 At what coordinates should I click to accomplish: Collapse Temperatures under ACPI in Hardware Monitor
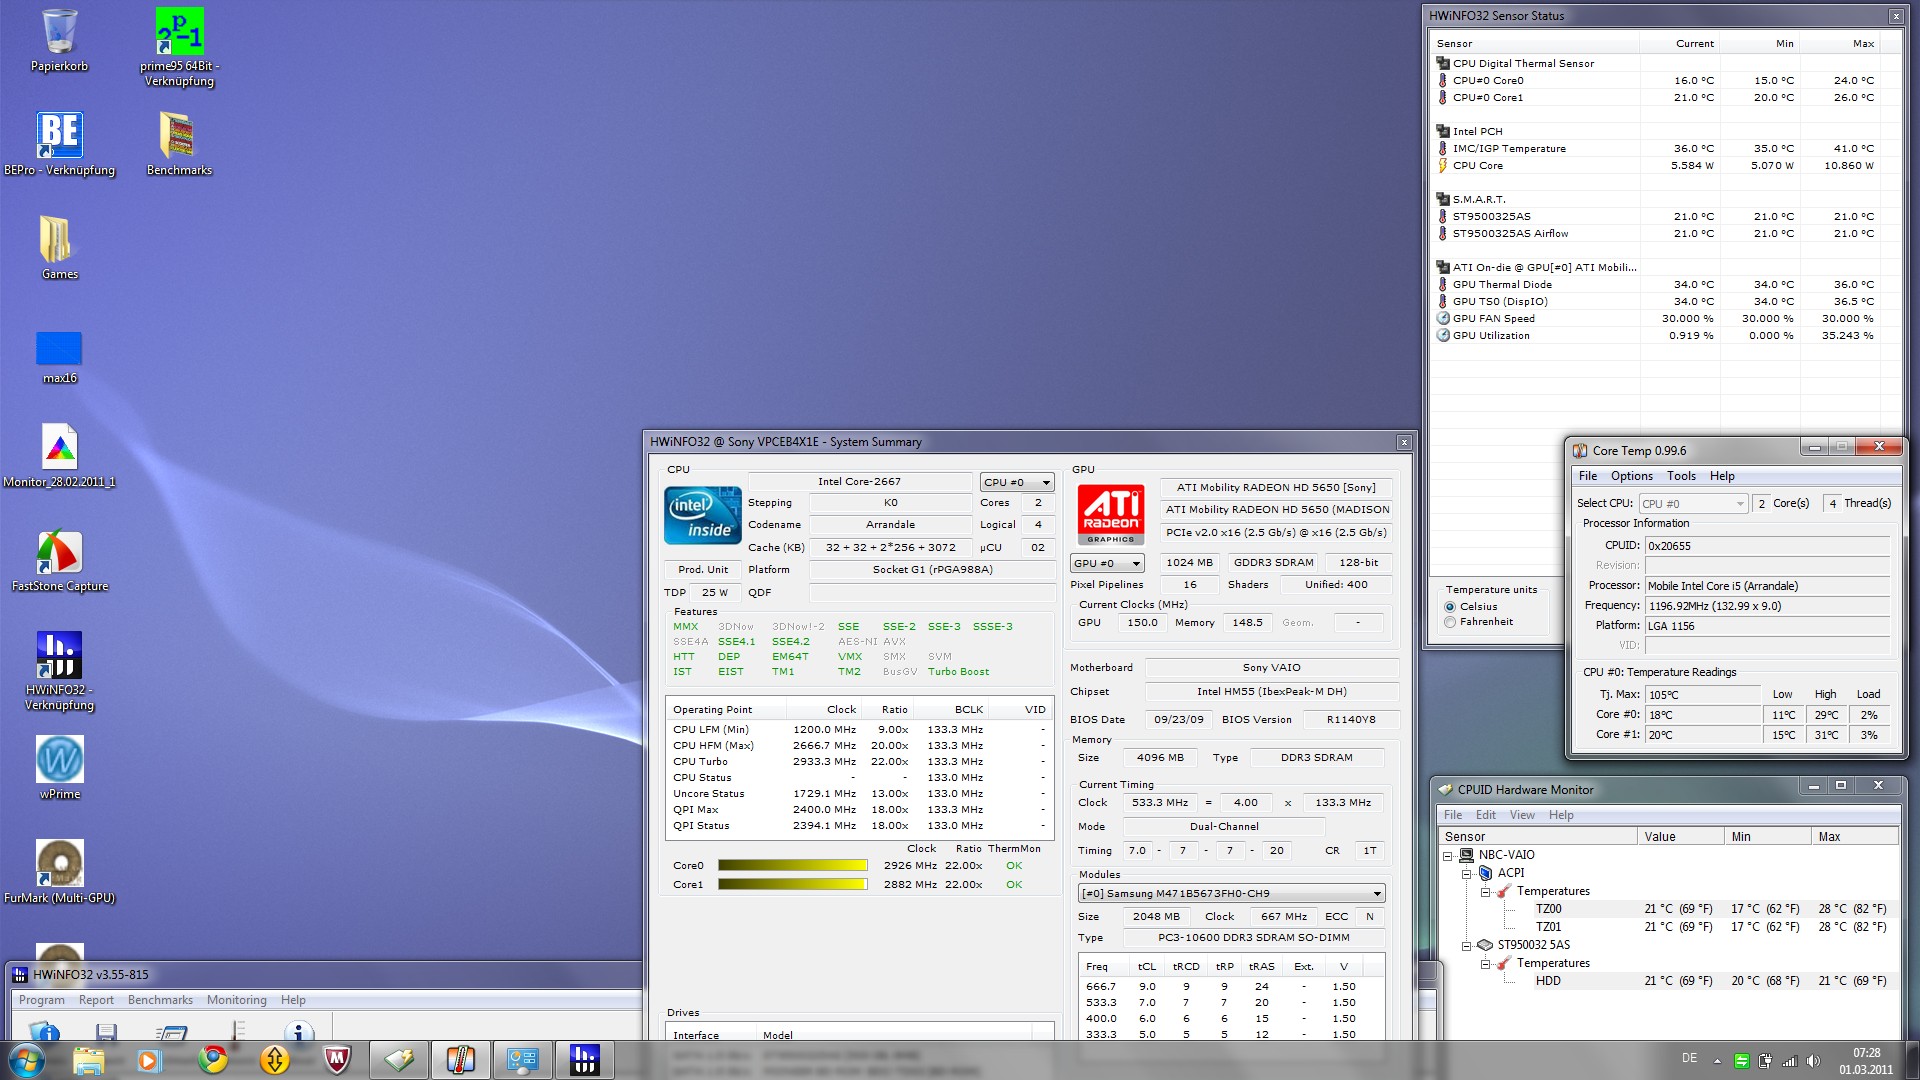point(1486,892)
